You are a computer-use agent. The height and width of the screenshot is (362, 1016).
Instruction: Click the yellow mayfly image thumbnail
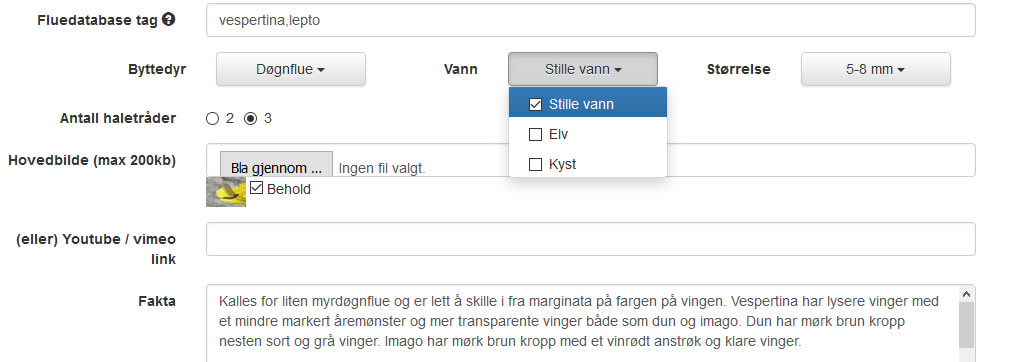[225, 192]
